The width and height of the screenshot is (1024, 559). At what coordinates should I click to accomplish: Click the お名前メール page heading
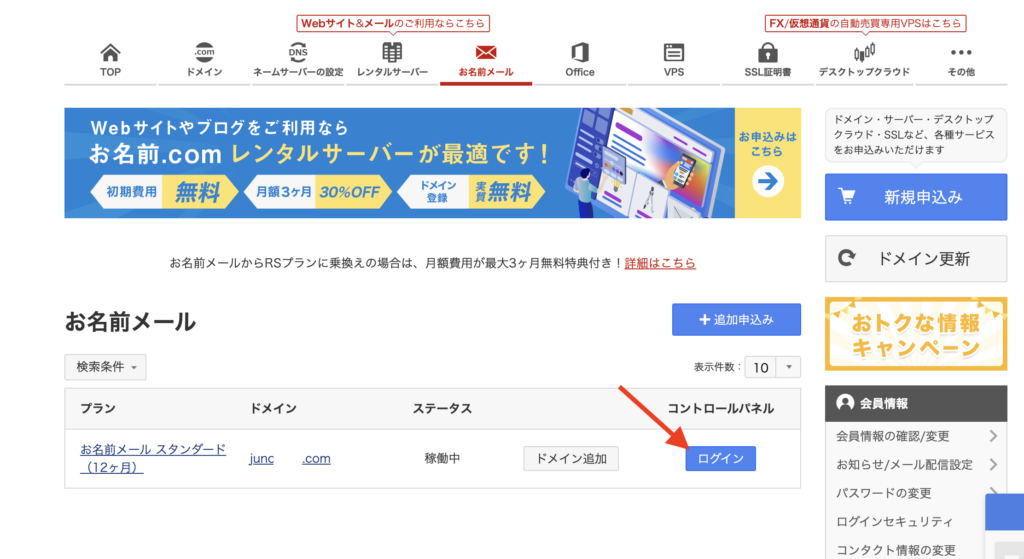[x=130, y=322]
